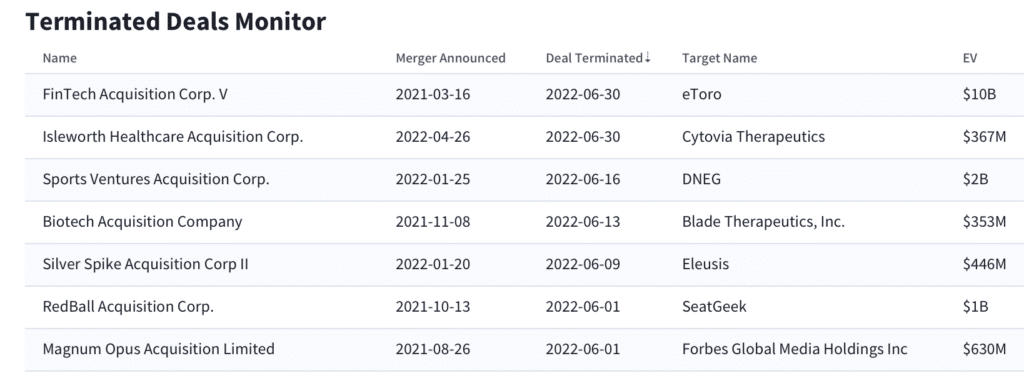
Task: Open RedBall Acquisition Corp. row
Action: [x=524, y=307]
